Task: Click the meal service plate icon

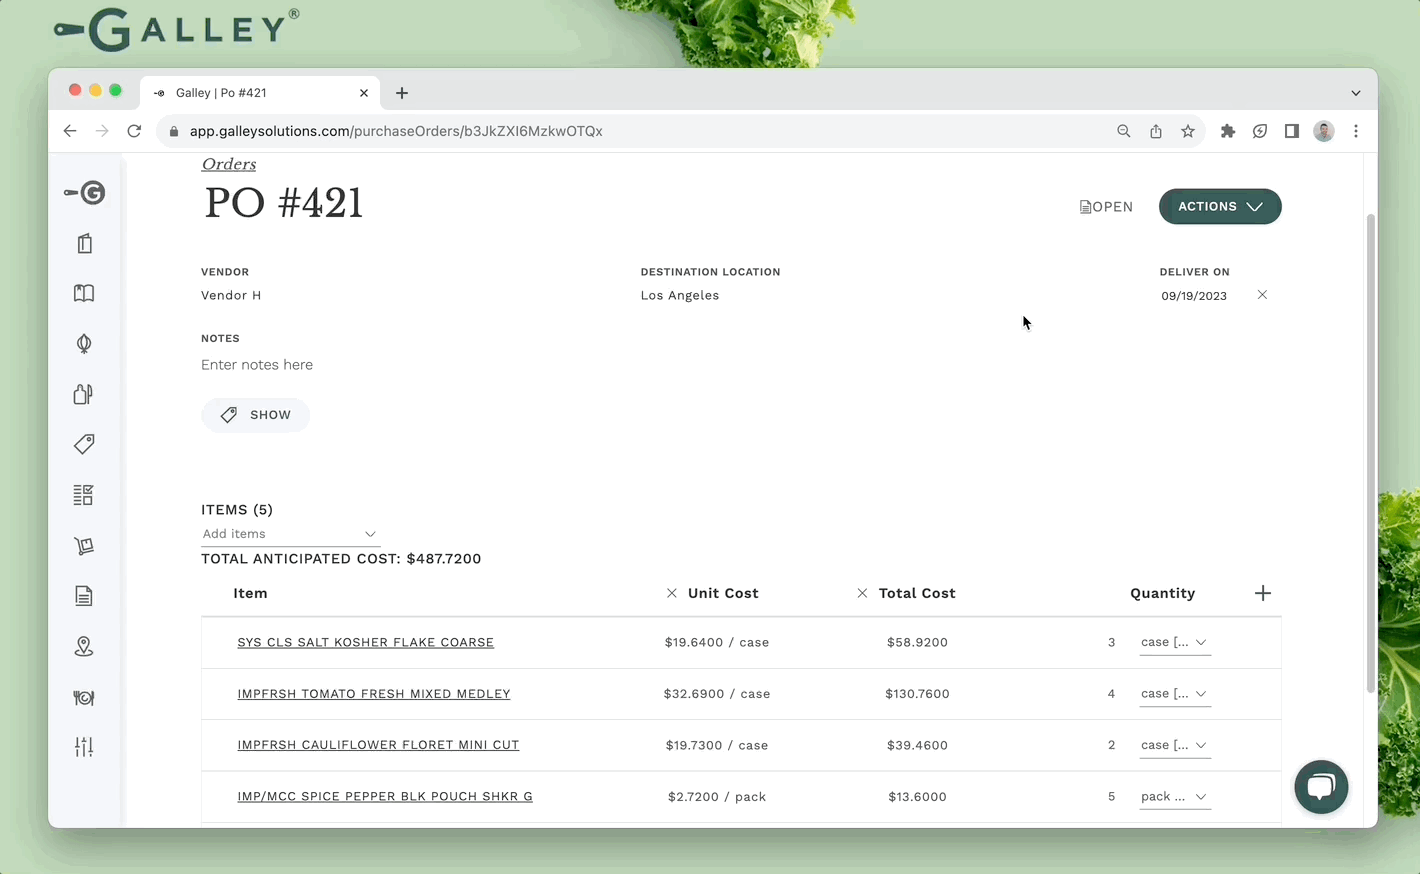Action: 84,698
